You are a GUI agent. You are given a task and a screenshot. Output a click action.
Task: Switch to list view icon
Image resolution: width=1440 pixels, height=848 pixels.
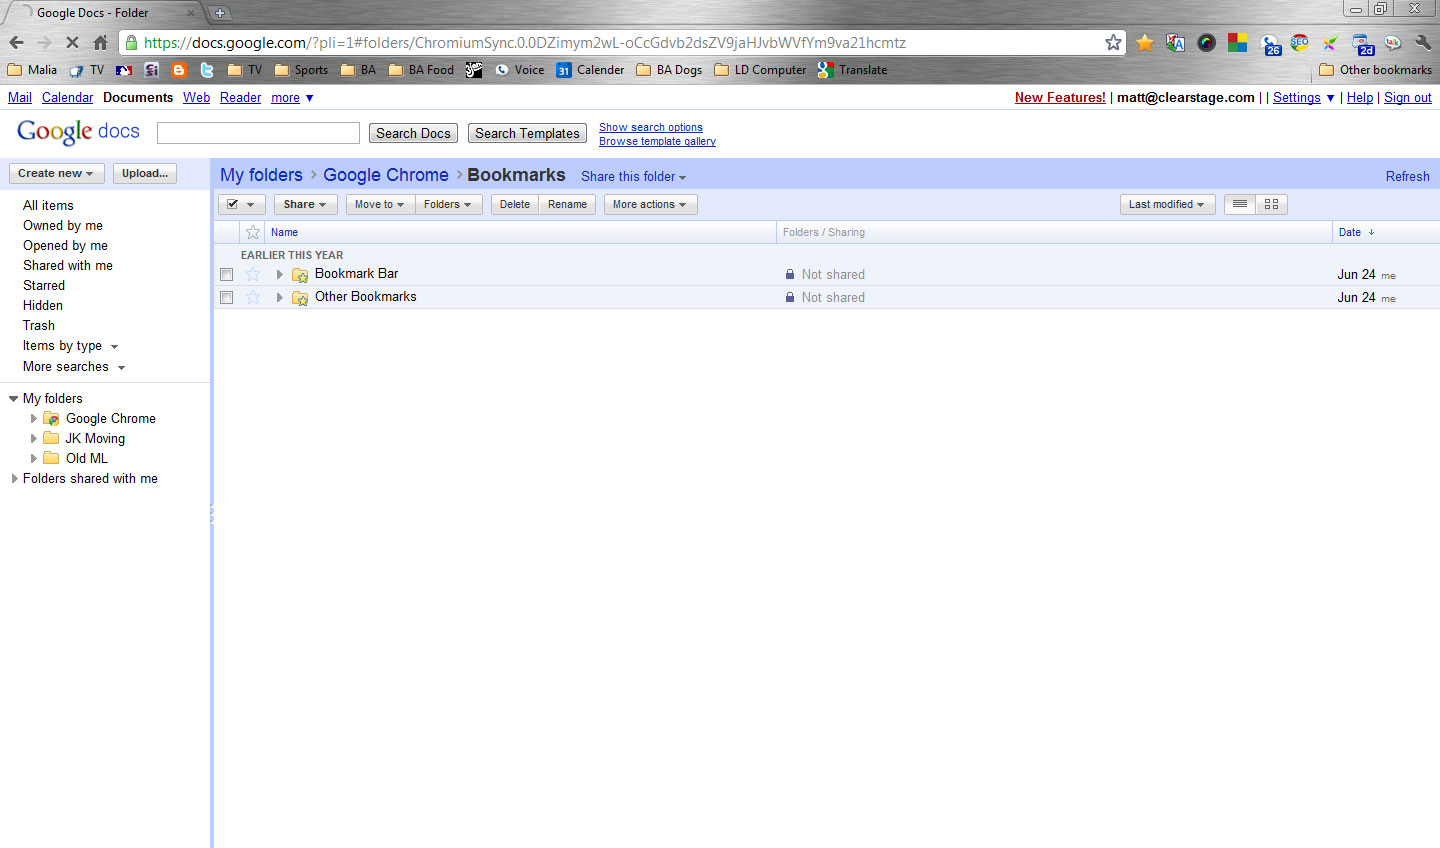1240,204
